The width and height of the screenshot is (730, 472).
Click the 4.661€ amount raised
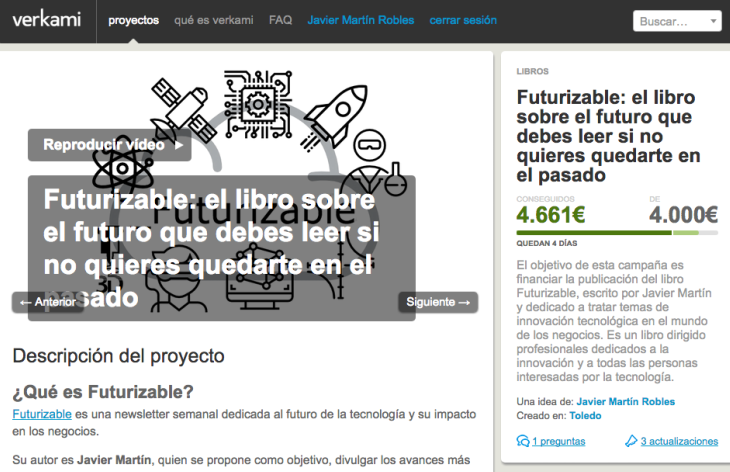click(x=551, y=215)
